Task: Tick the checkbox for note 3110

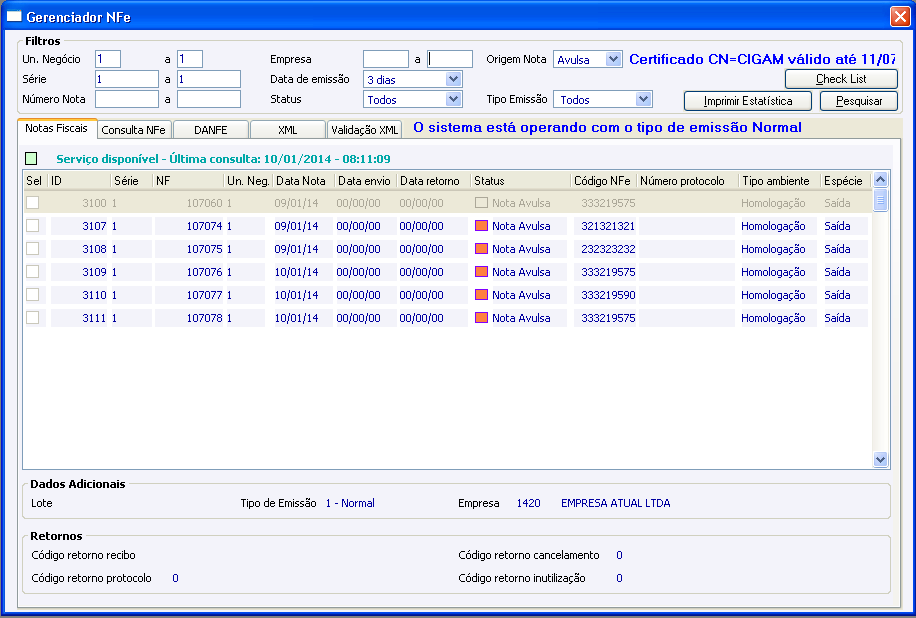Action: [33, 295]
